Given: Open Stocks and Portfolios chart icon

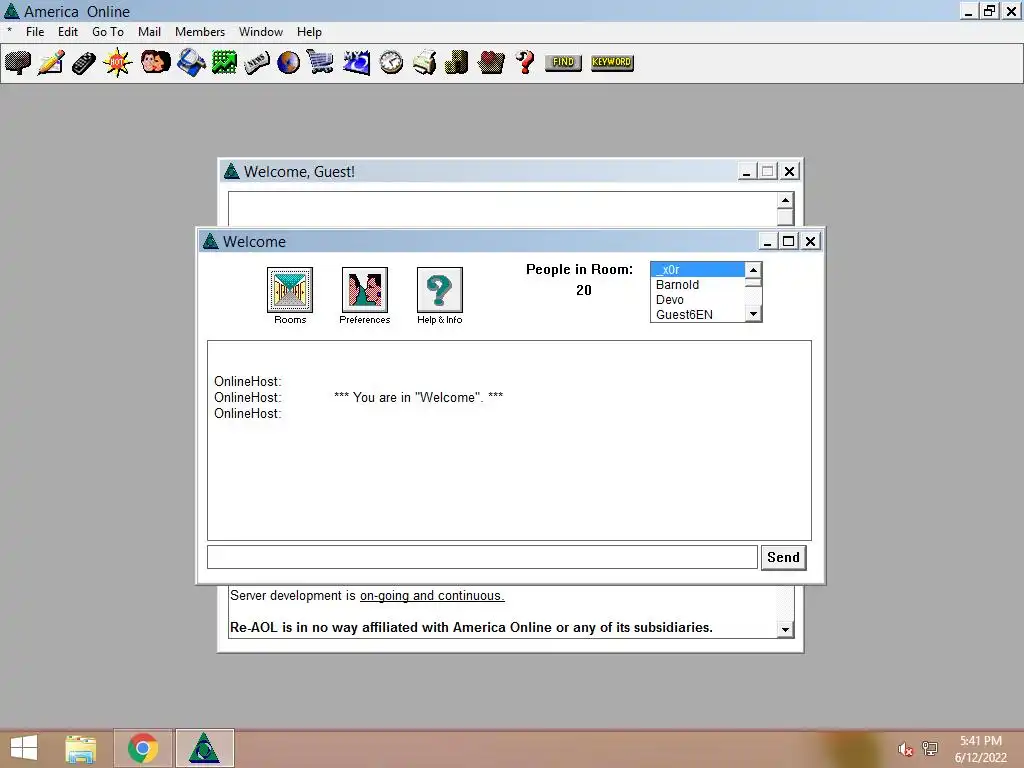Looking at the screenshot, I should point(224,63).
